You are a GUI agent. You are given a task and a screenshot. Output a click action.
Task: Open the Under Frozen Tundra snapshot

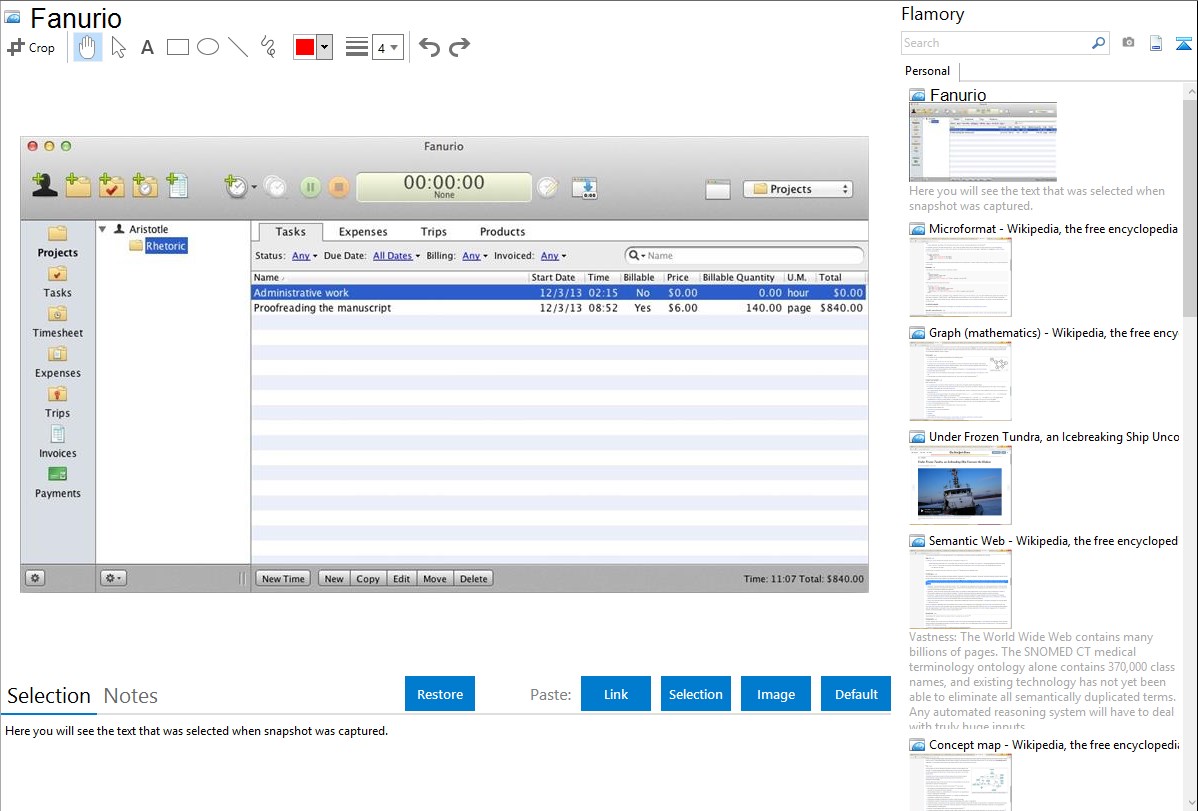[960, 485]
